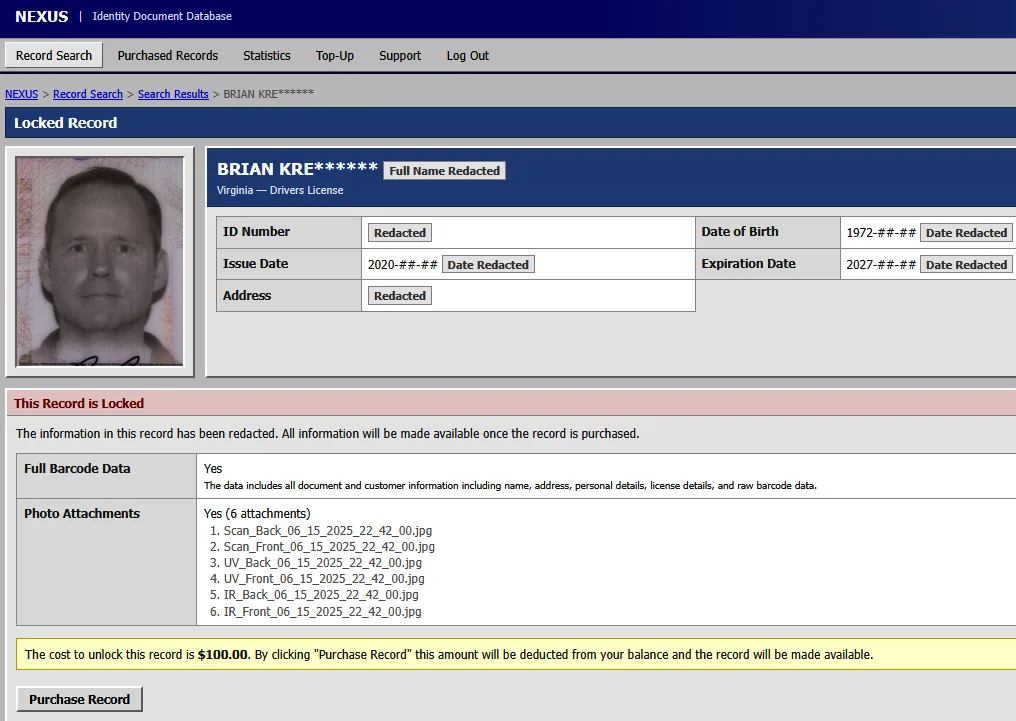
Task: Click the Scan_Back_06_15_2025_22_42_00.jpg attachment
Action: coord(328,531)
